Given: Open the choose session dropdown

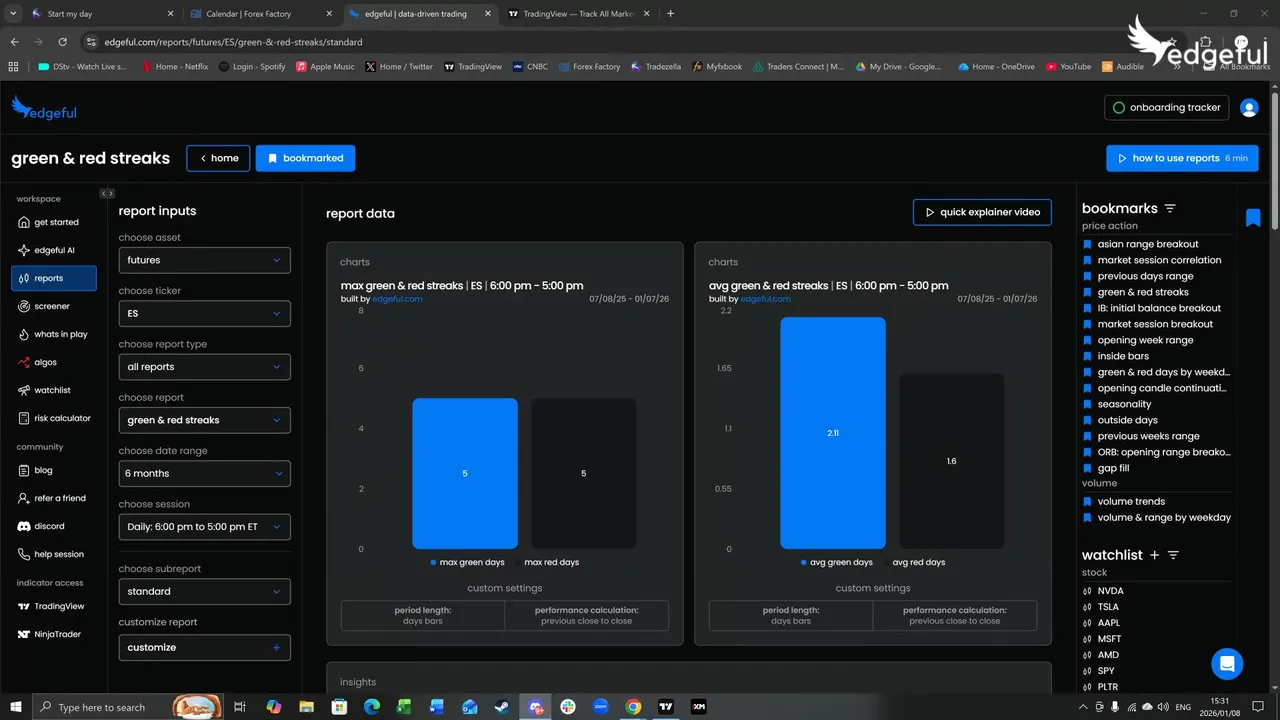Looking at the screenshot, I should click(x=204, y=527).
